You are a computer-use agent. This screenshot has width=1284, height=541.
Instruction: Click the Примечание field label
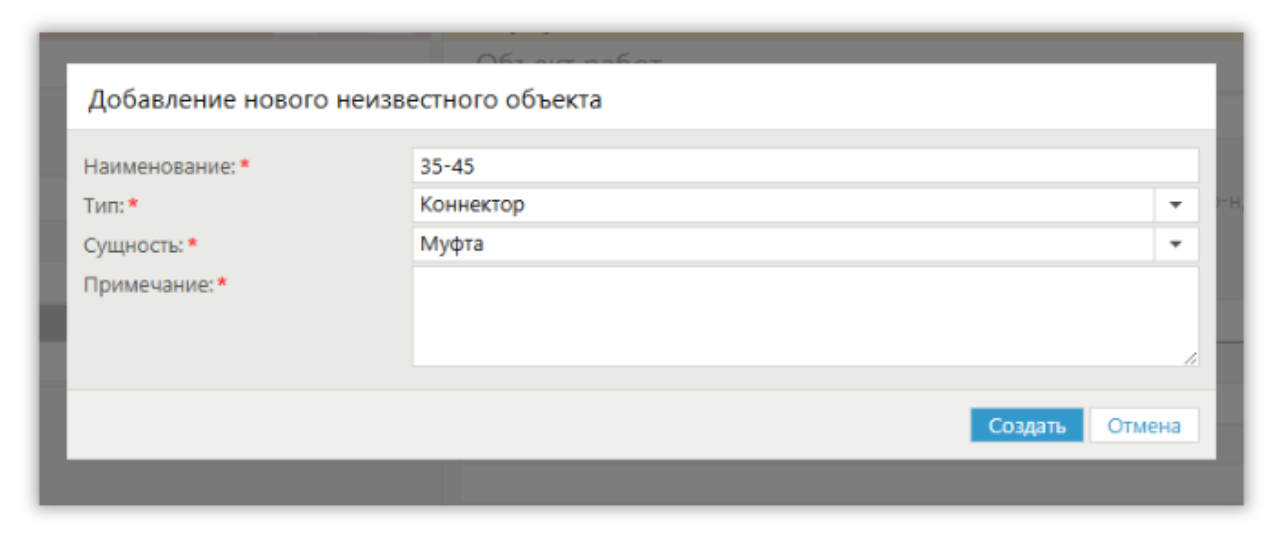pos(148,285)
